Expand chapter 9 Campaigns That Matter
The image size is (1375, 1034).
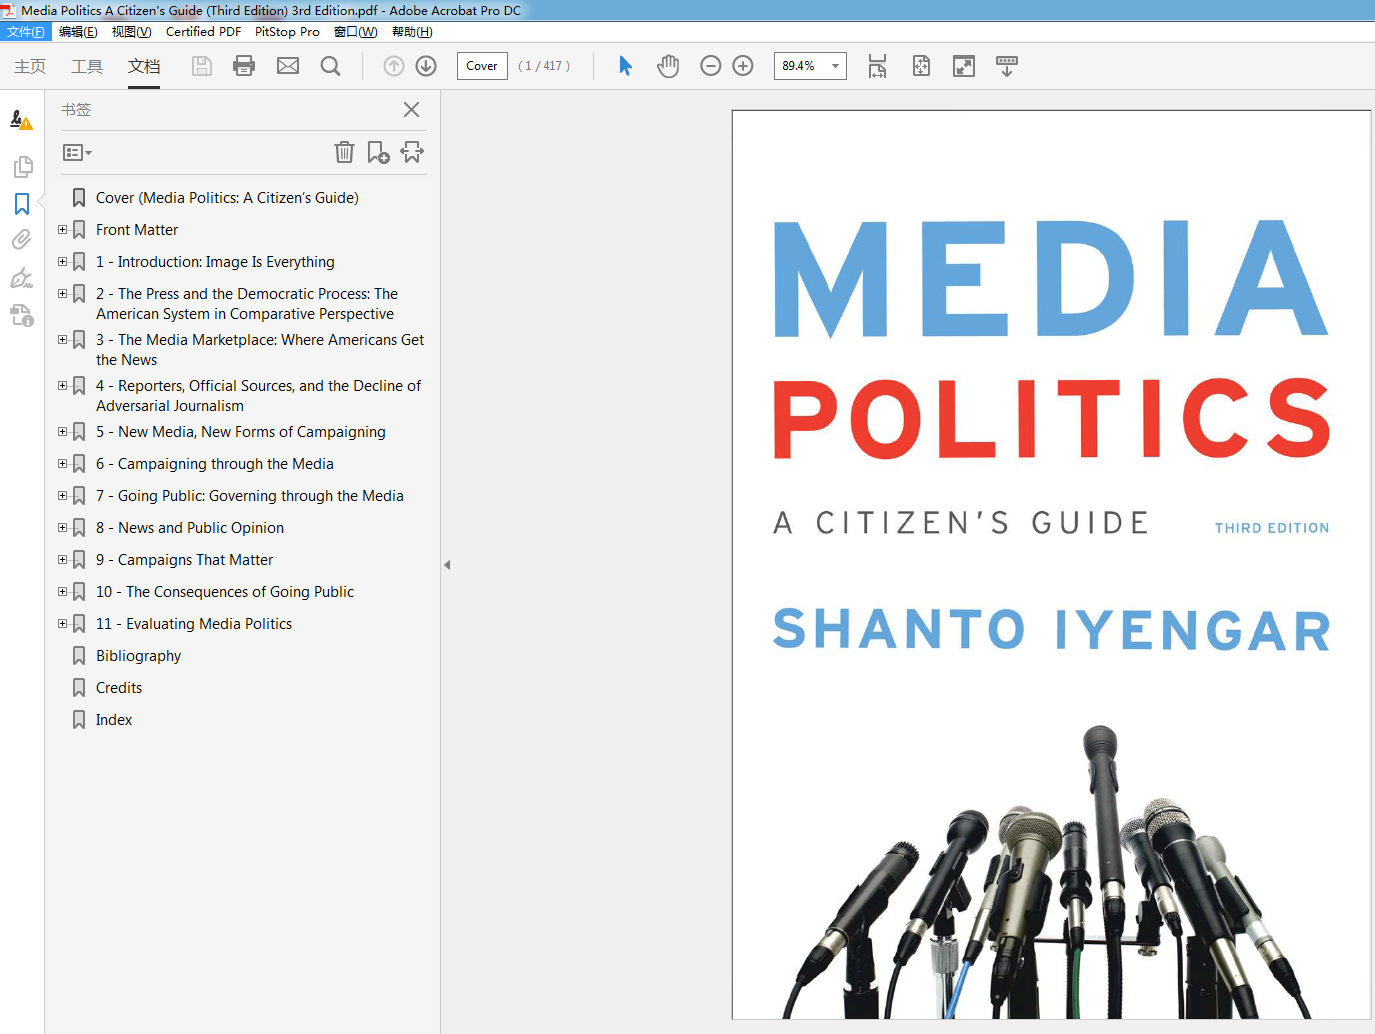(x=62, y=560)
